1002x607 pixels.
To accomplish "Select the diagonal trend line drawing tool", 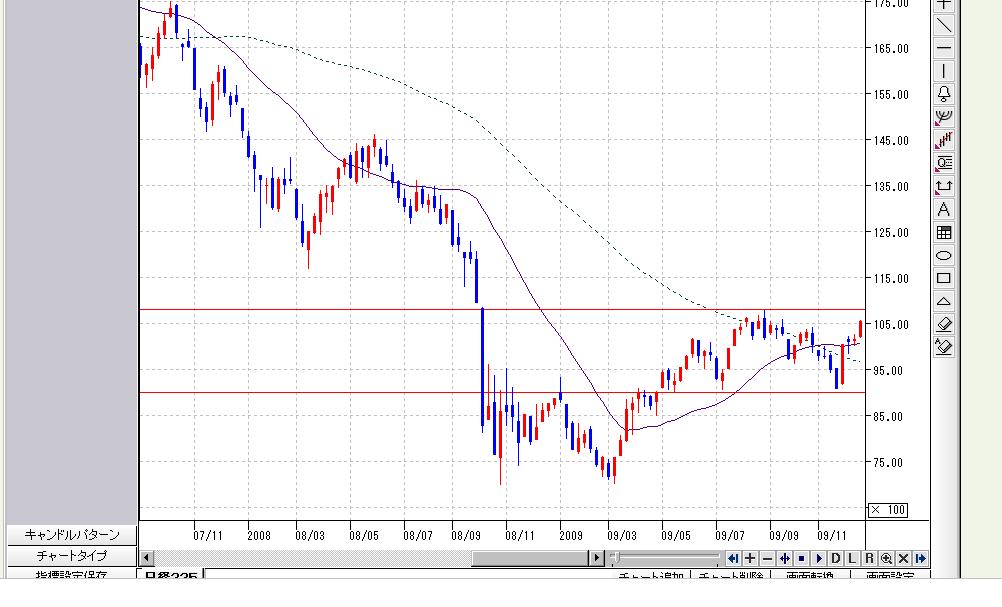I will pos(944,25).
